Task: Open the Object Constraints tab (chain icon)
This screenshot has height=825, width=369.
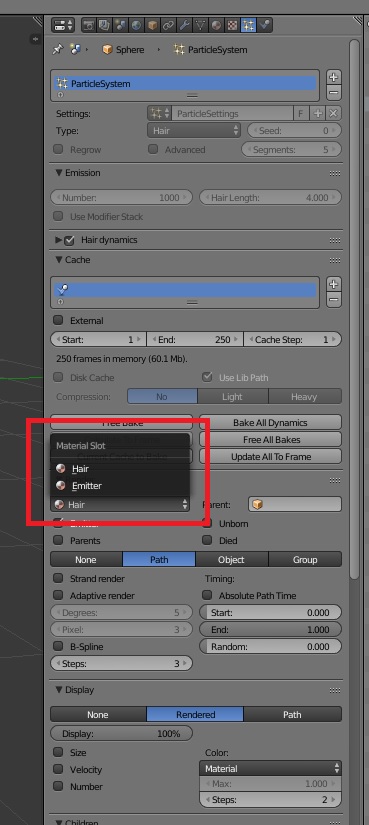Action: click(x=168, y=25)
